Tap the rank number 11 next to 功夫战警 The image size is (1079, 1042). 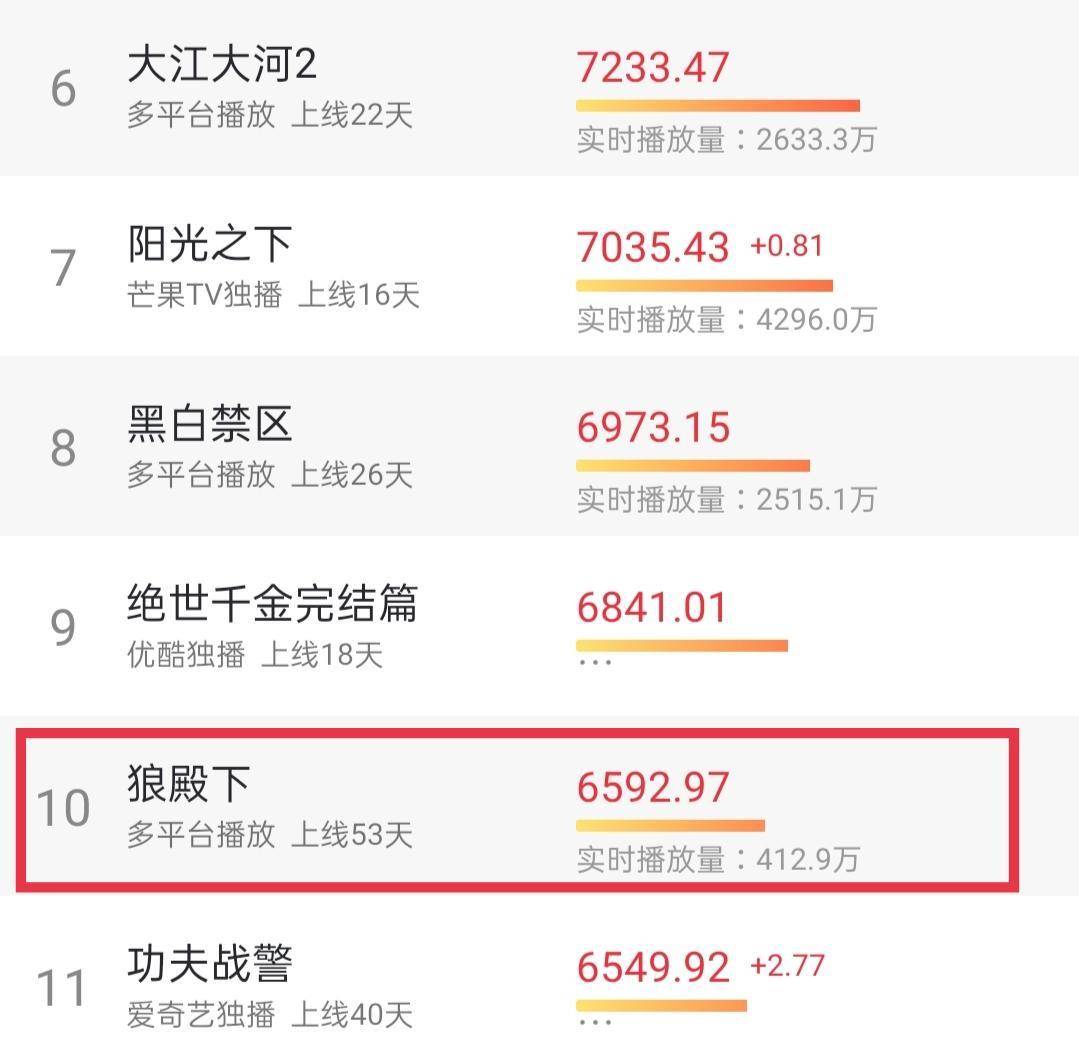63,990
